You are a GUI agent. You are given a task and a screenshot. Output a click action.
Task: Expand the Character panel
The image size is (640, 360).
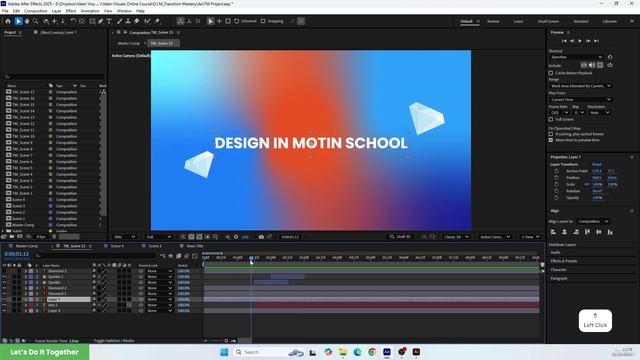[558, 269]
